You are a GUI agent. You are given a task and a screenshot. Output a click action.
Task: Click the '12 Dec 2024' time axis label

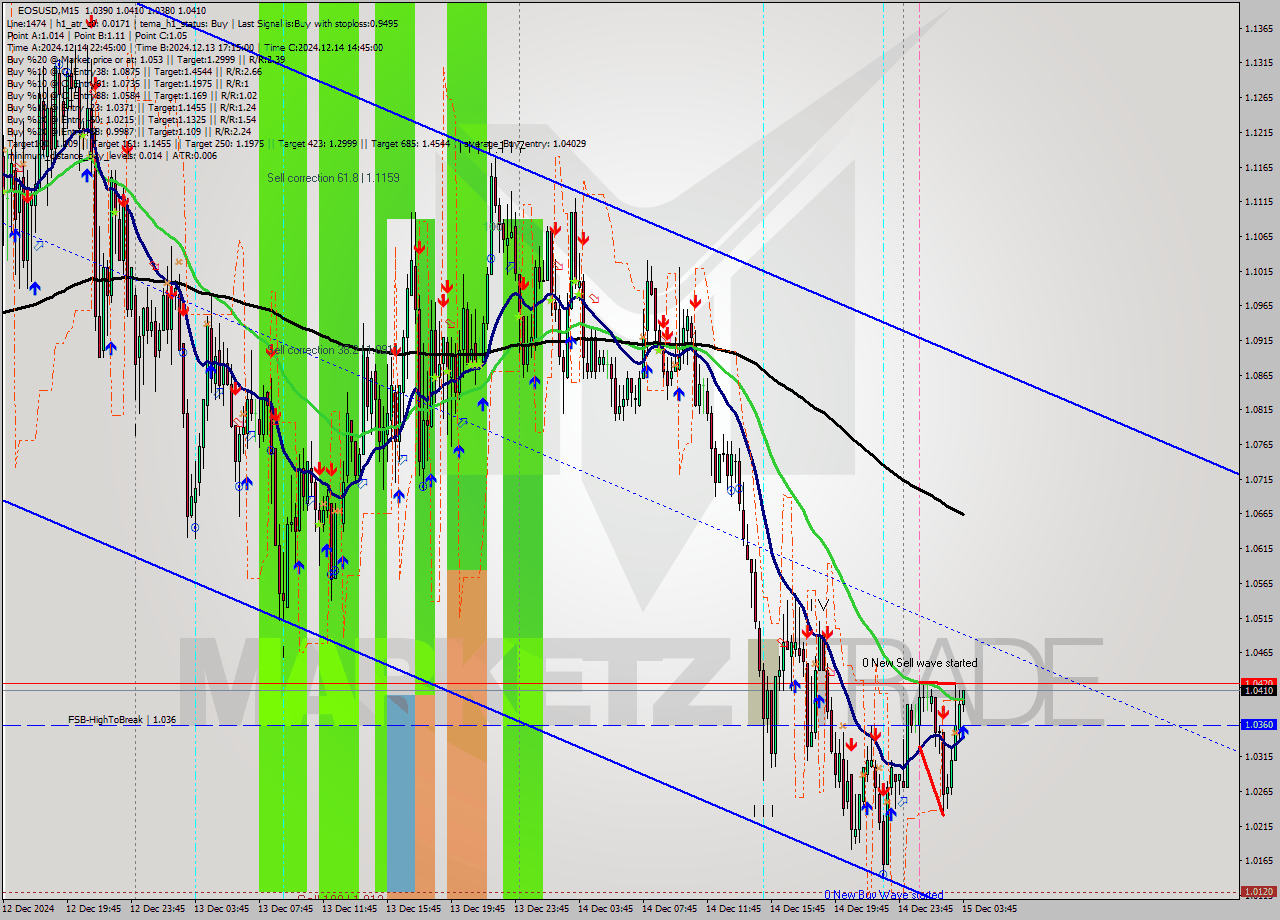tap(30, 909)
